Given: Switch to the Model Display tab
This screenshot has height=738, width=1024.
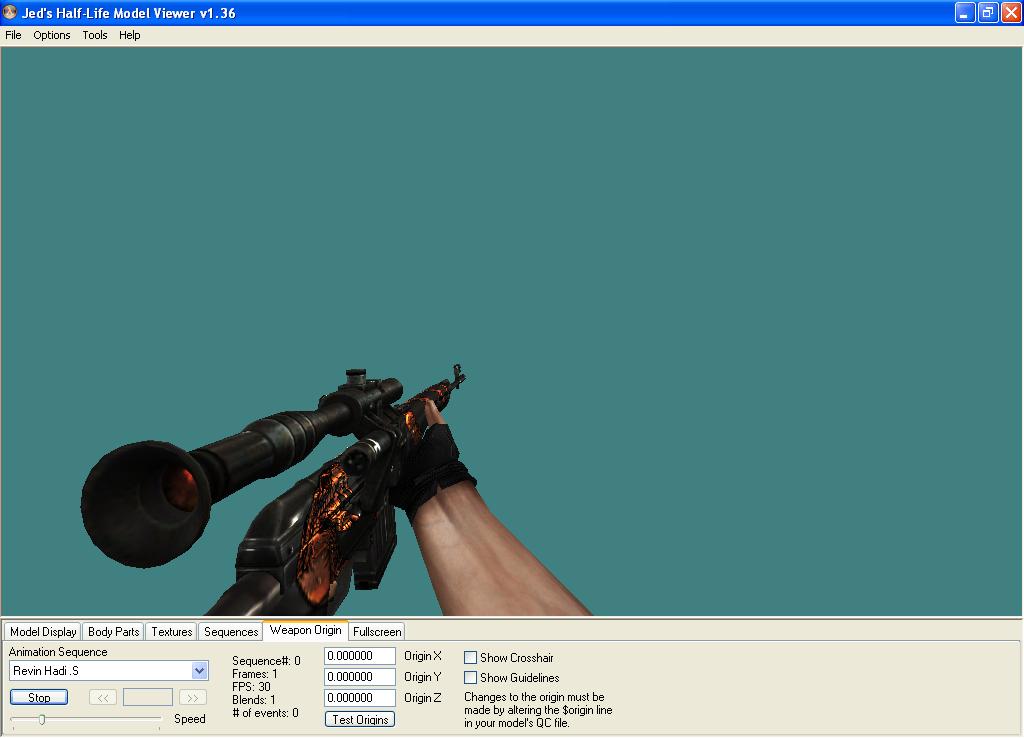Looking at the screenshot, I should [43, 632].
